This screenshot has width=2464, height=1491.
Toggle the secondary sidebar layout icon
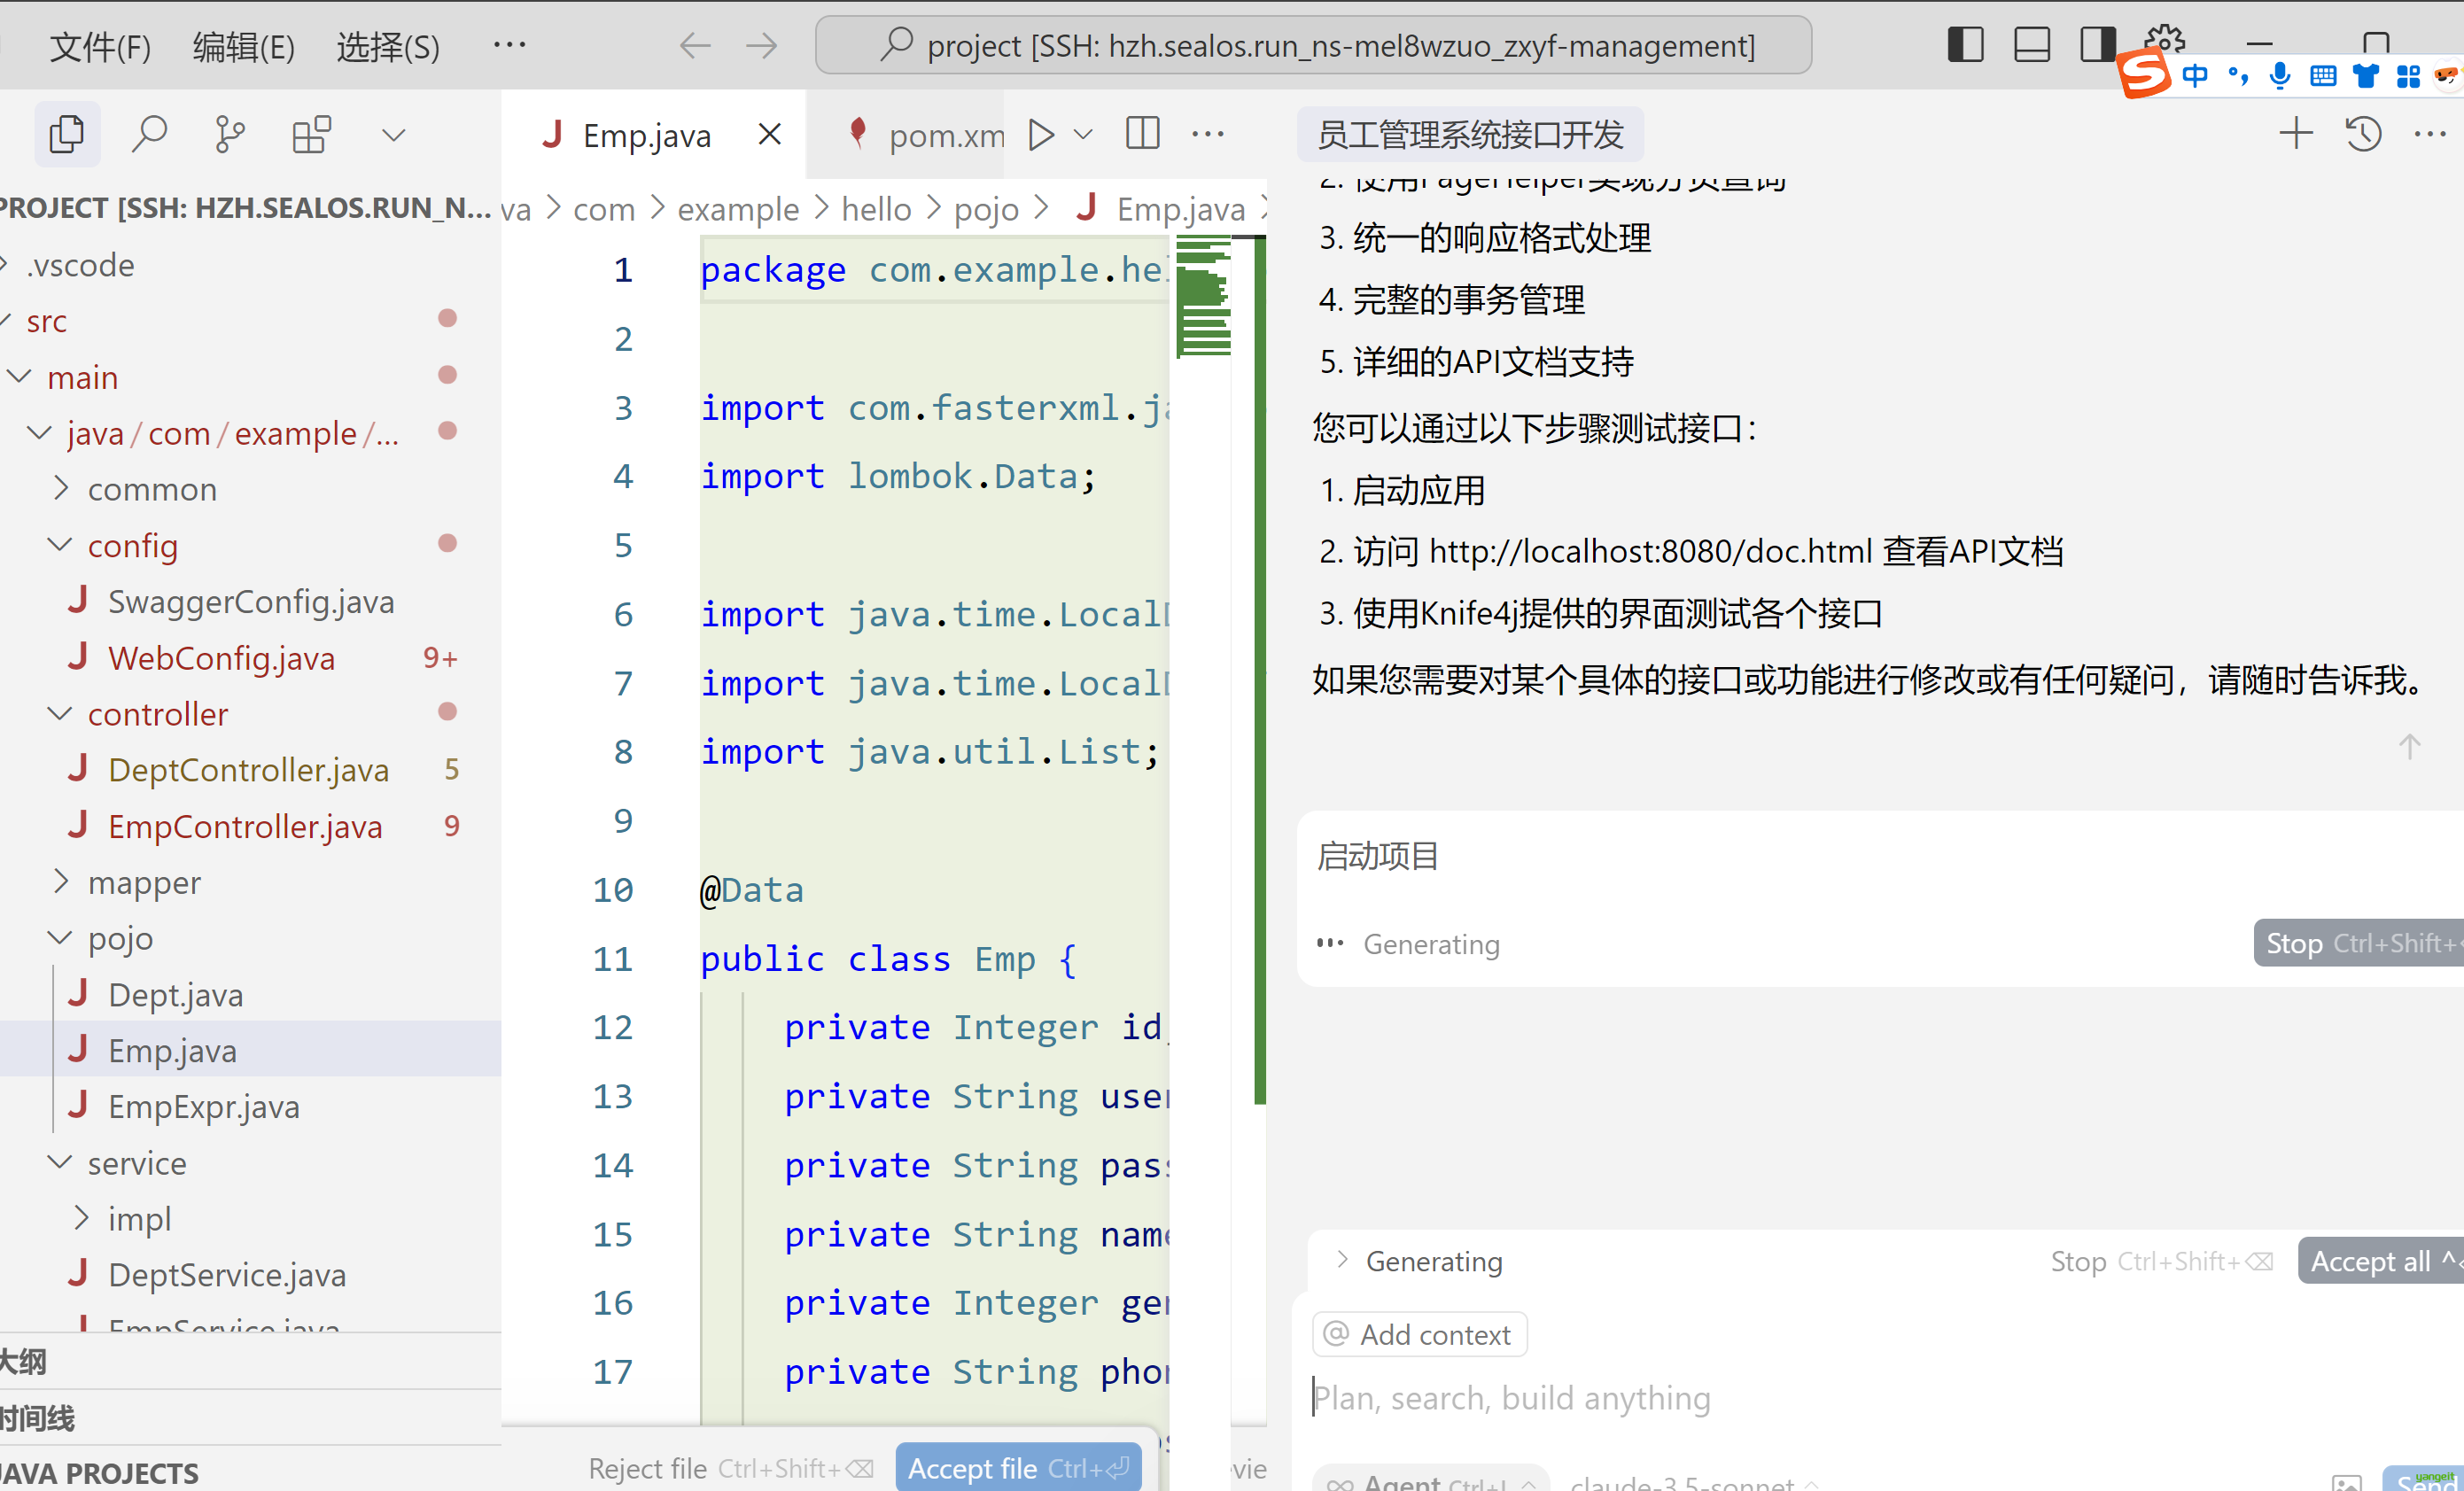pos(2097,45)
